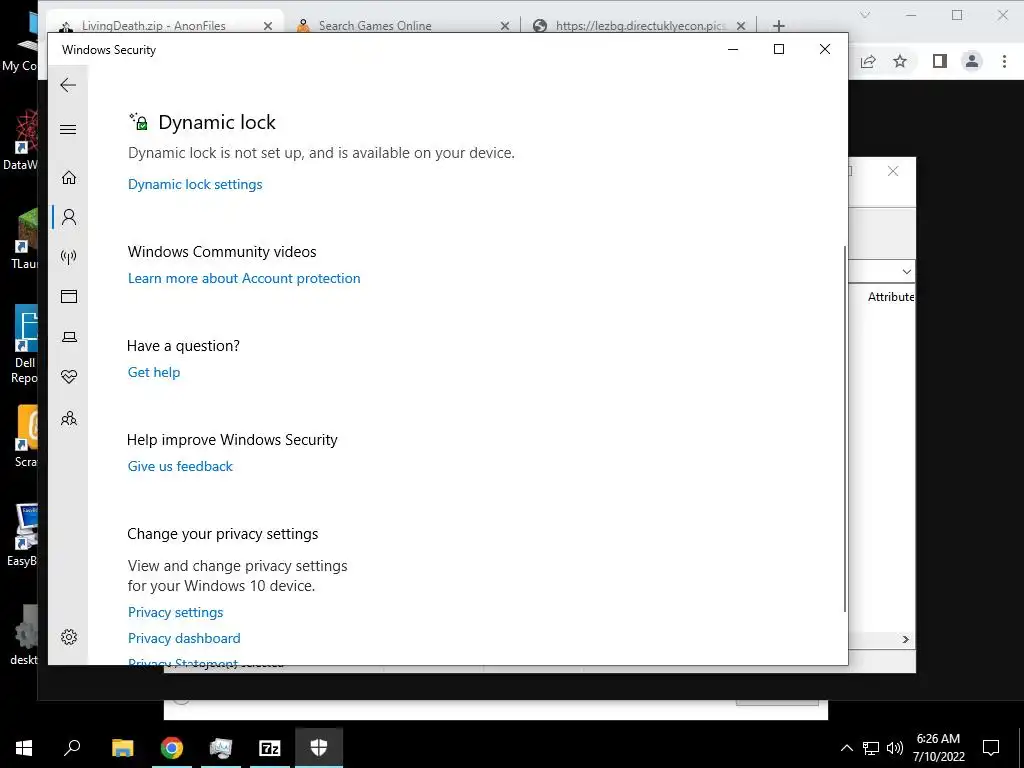Open the Privacy settings link
The height and width of the screenshot is (768, 1024).
pos(175,613)
